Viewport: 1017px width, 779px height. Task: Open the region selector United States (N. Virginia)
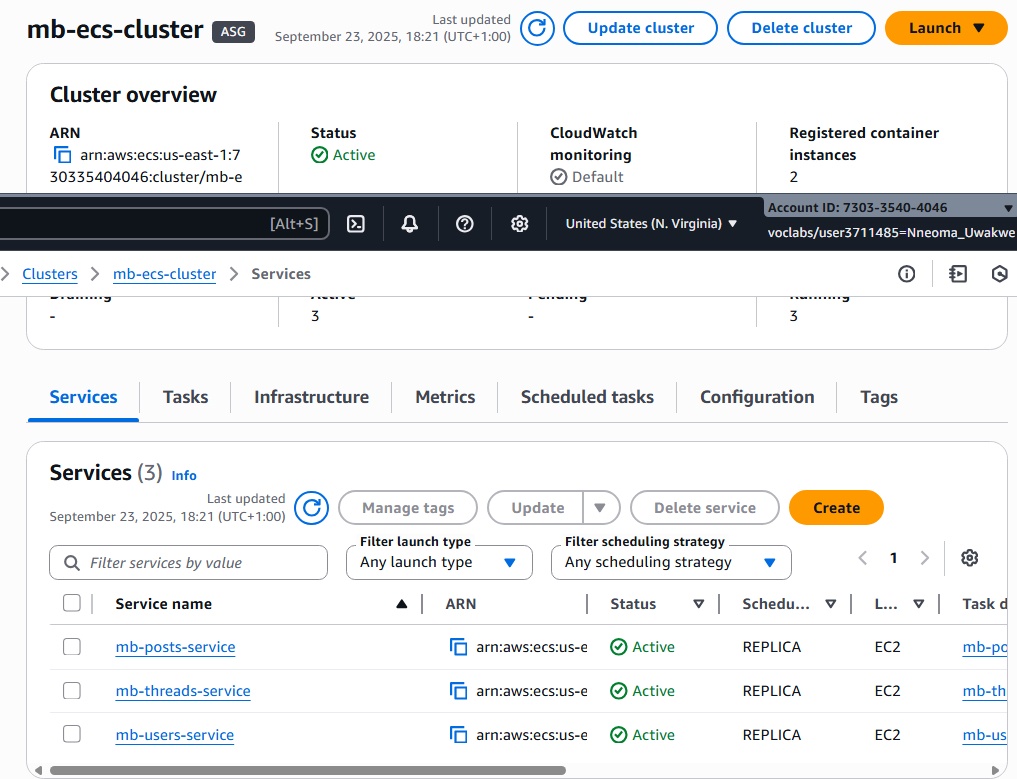651,224
